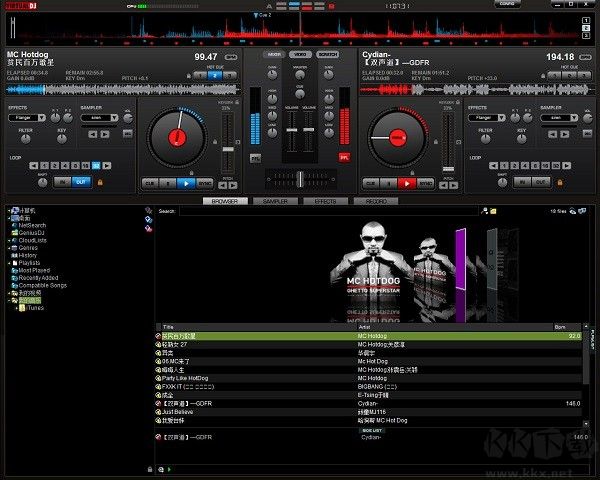The height and width of the screenshot is (480, 600).
Task: Switch to the SAMPLER tab
Action: (275, 201)
